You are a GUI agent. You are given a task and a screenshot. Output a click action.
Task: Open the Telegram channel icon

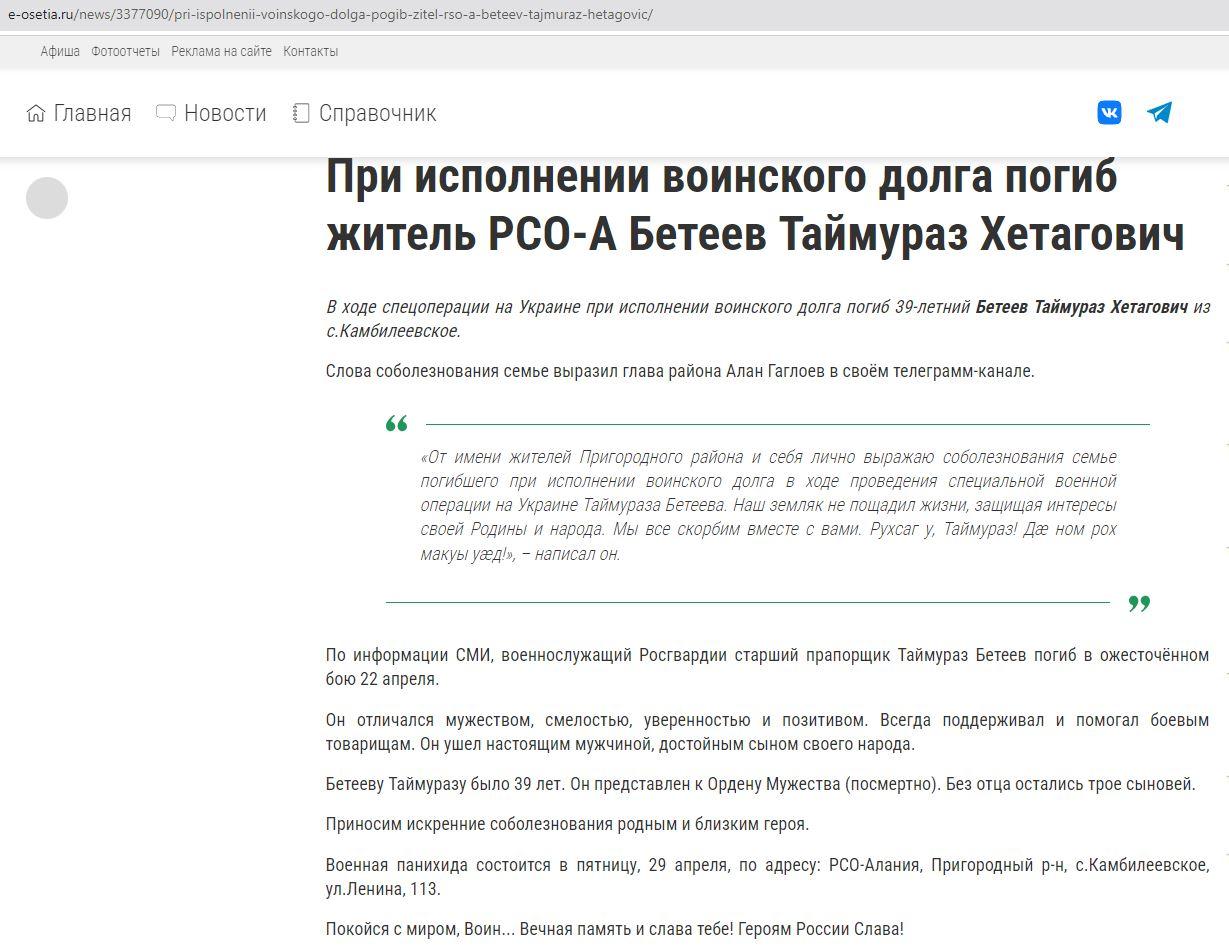tap(1159, 113)
